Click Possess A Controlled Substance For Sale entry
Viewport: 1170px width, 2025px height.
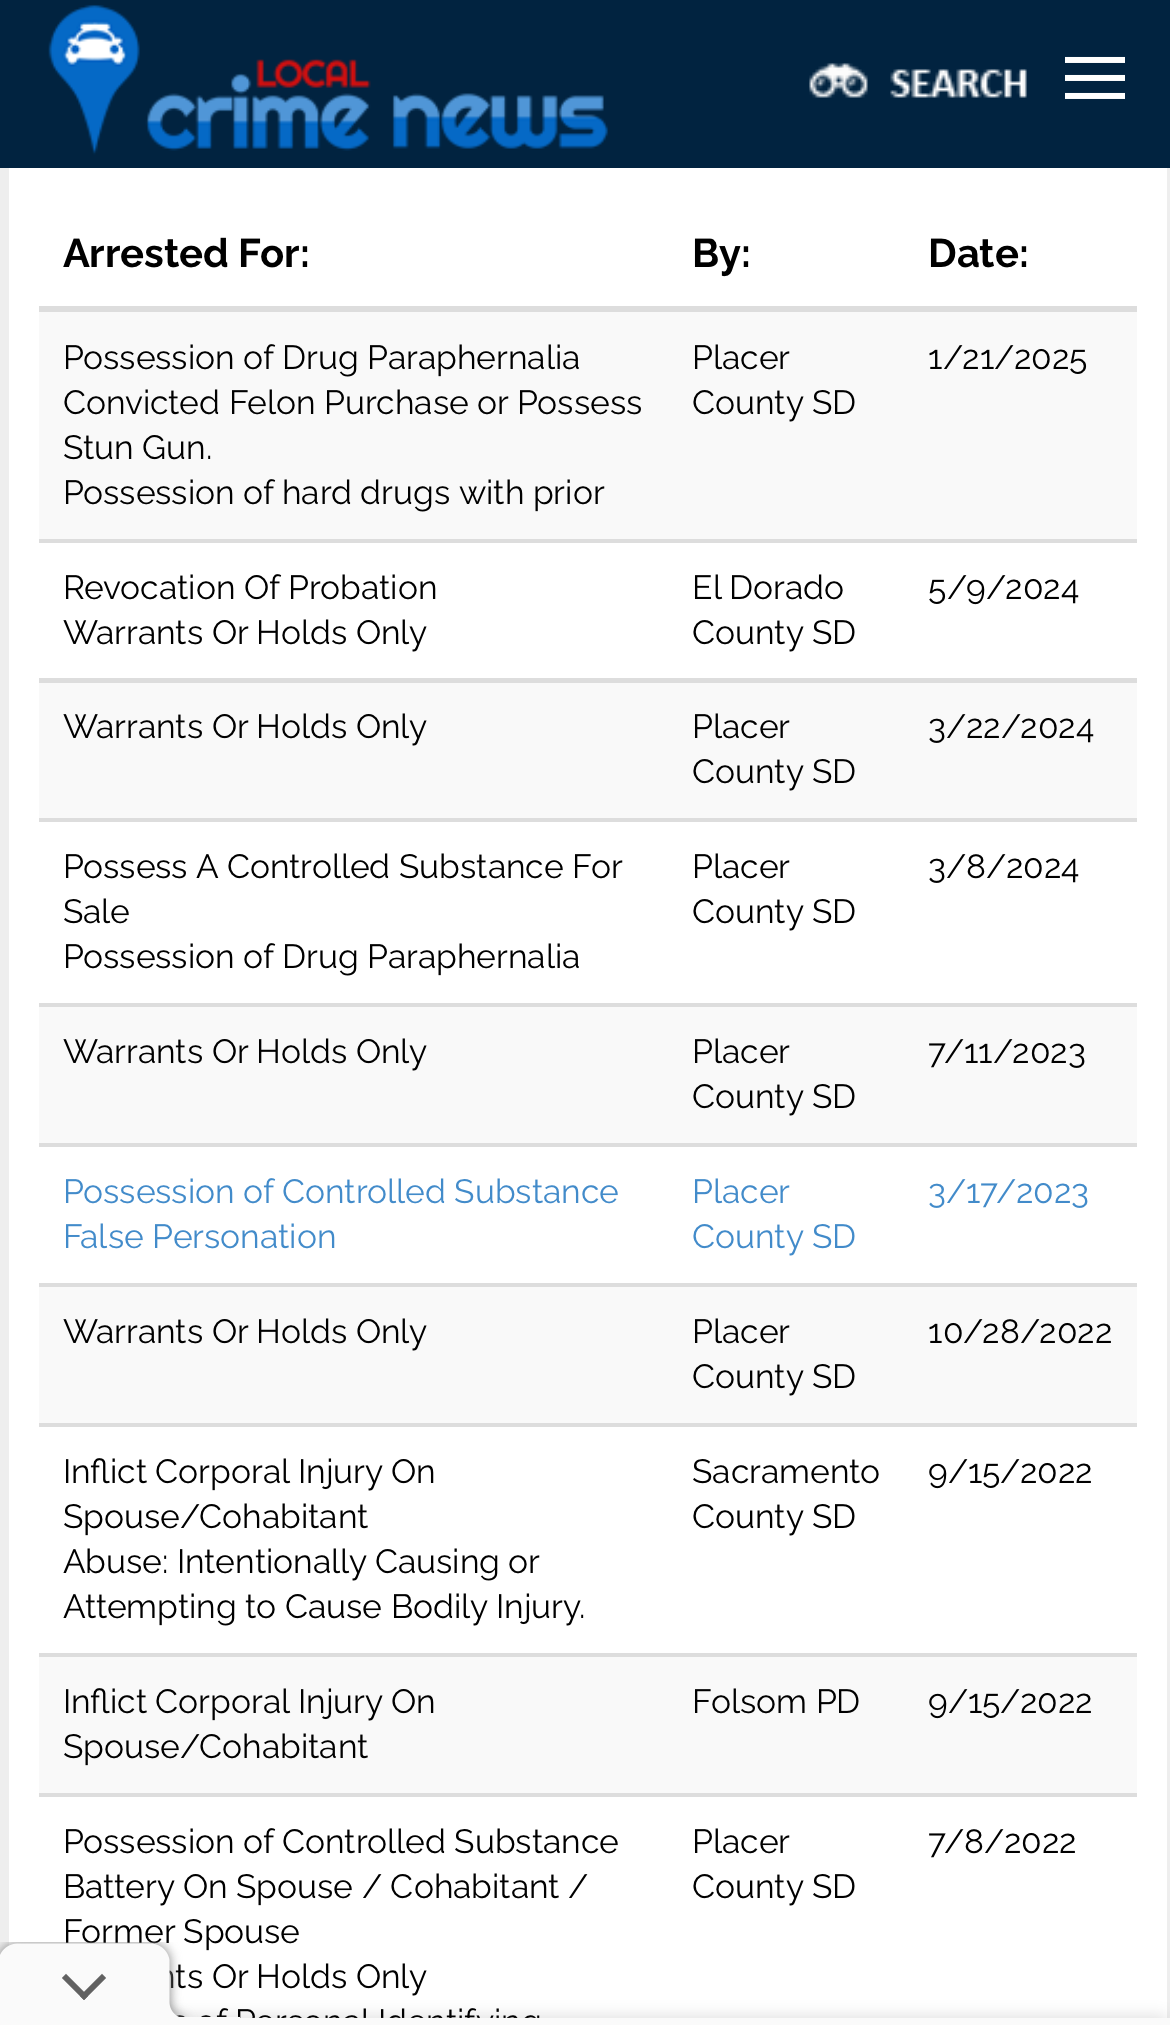[x=342, y=888]
